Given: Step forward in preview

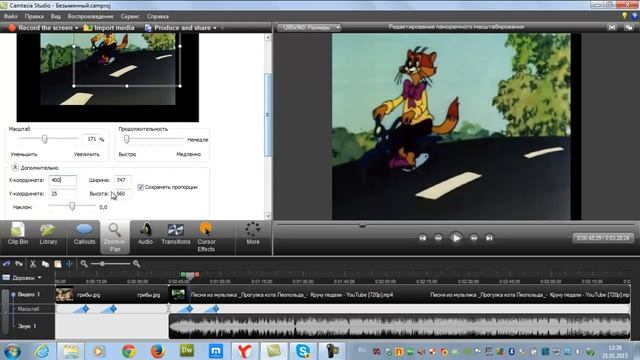Looking at the screenshot, I should (474, 238).
